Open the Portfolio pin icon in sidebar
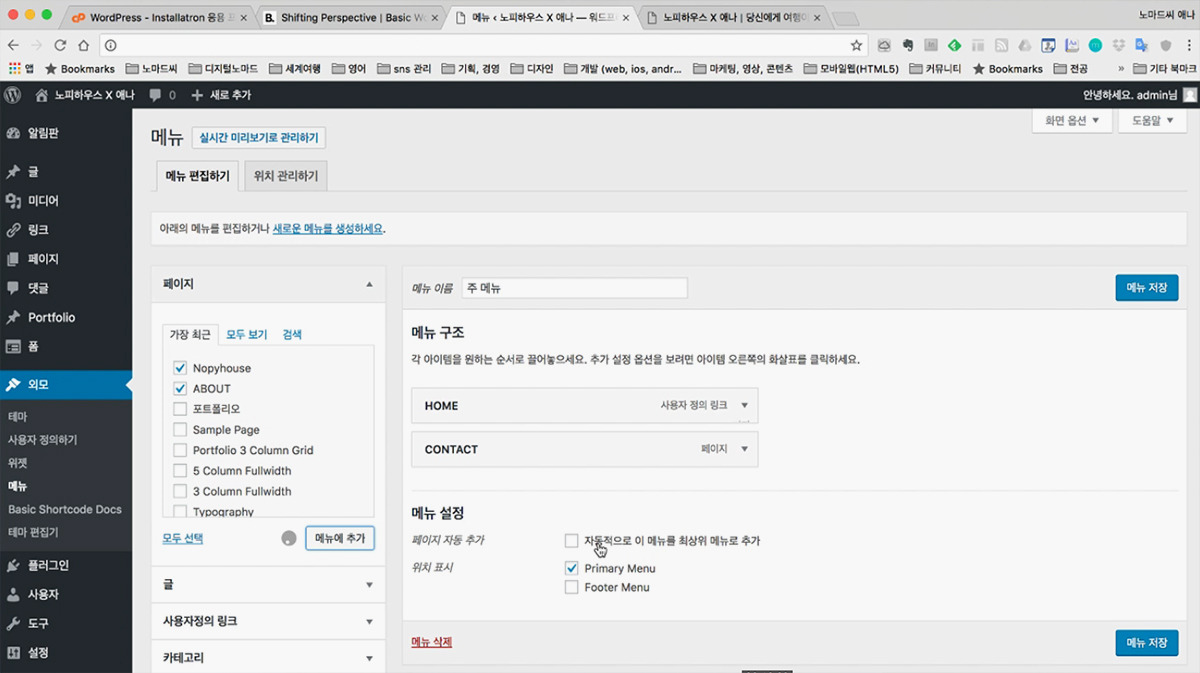Viewport: 1200px width, 673px height. tap(13, 317)
